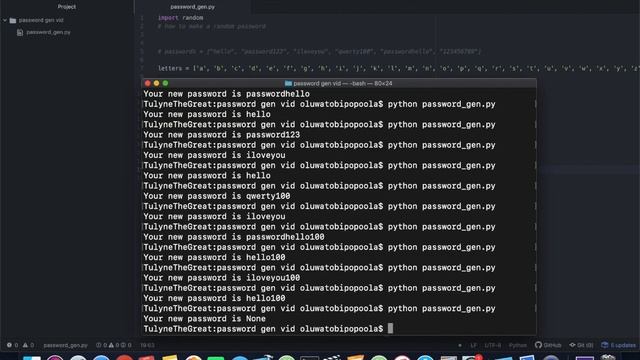
Task: Click the 'import random' code line
Action: [x=180, y=18]
